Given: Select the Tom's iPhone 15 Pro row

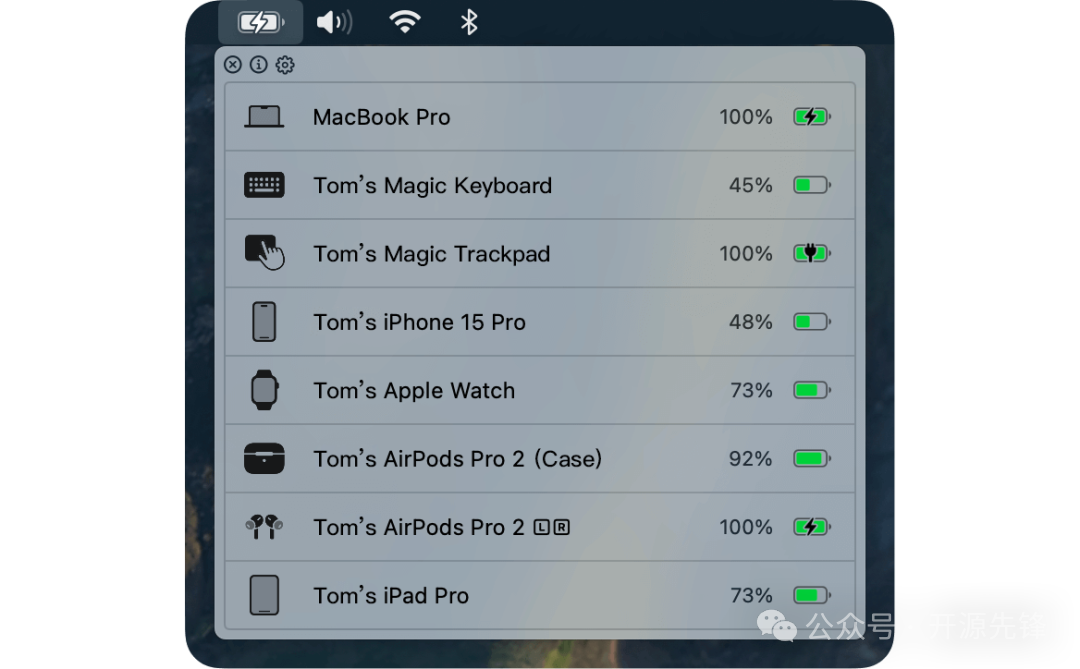Looking at the screenshot, I should click(540, 322).
